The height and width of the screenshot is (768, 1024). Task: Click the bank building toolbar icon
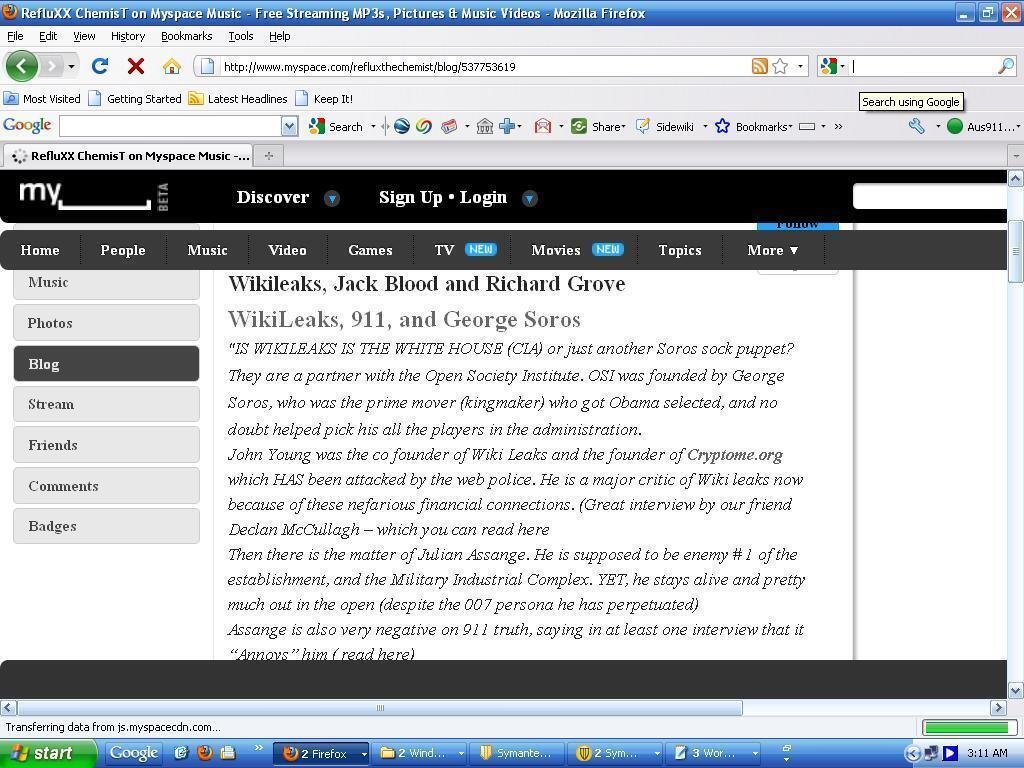pyautogui.click(x=485, y=127)
